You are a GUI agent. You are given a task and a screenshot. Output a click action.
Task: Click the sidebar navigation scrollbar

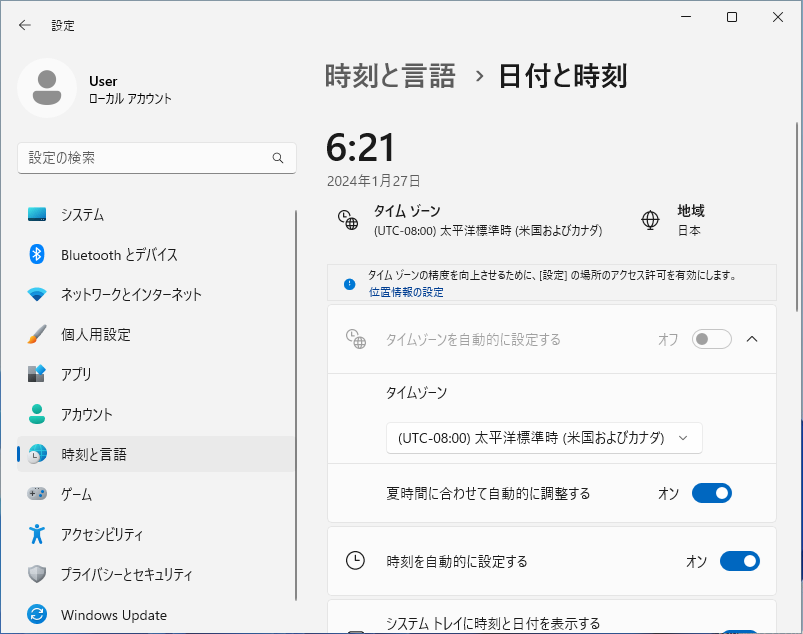(296, 405)
